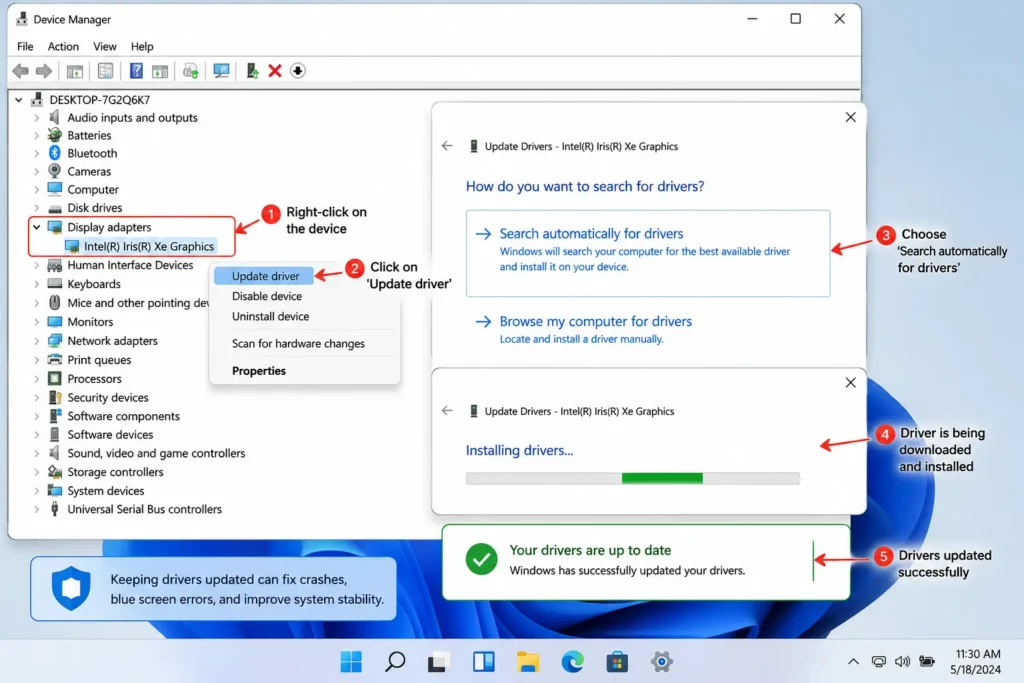1024x683 pixels.
Task: Show hidden system tray icons chevron
Action: click(854, 661)
